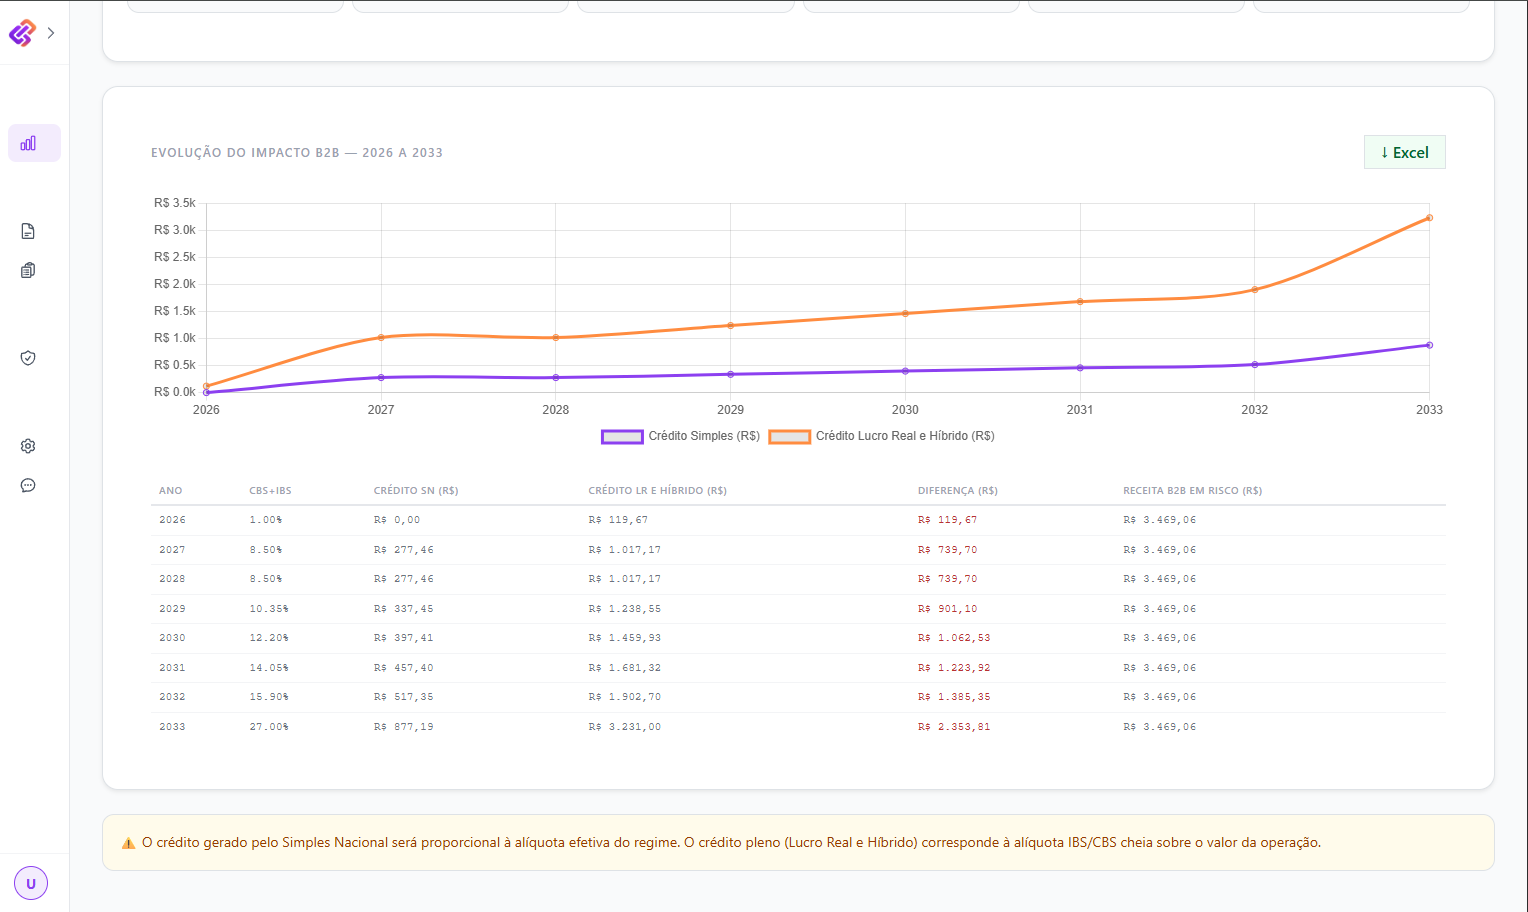1528x912 pixels.
Task: Click the warning icon in notice banner
Action: click(x=128, y=843)
